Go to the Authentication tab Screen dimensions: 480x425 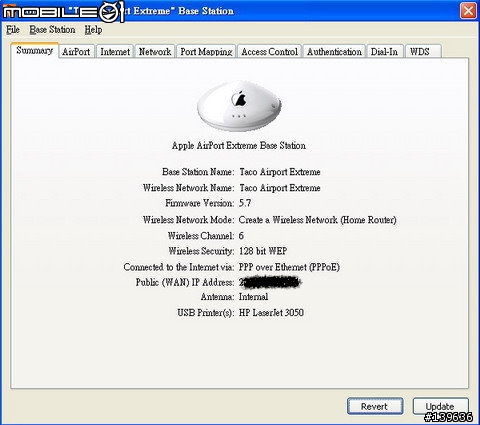pos(334,52)
